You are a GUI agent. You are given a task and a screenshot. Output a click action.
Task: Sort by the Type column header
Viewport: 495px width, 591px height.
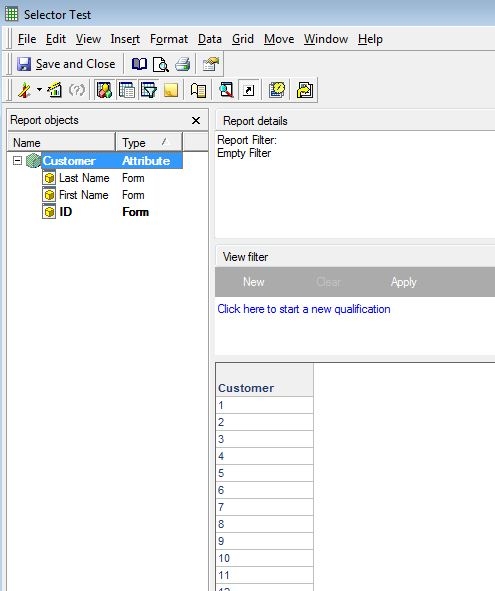[149, 142]
